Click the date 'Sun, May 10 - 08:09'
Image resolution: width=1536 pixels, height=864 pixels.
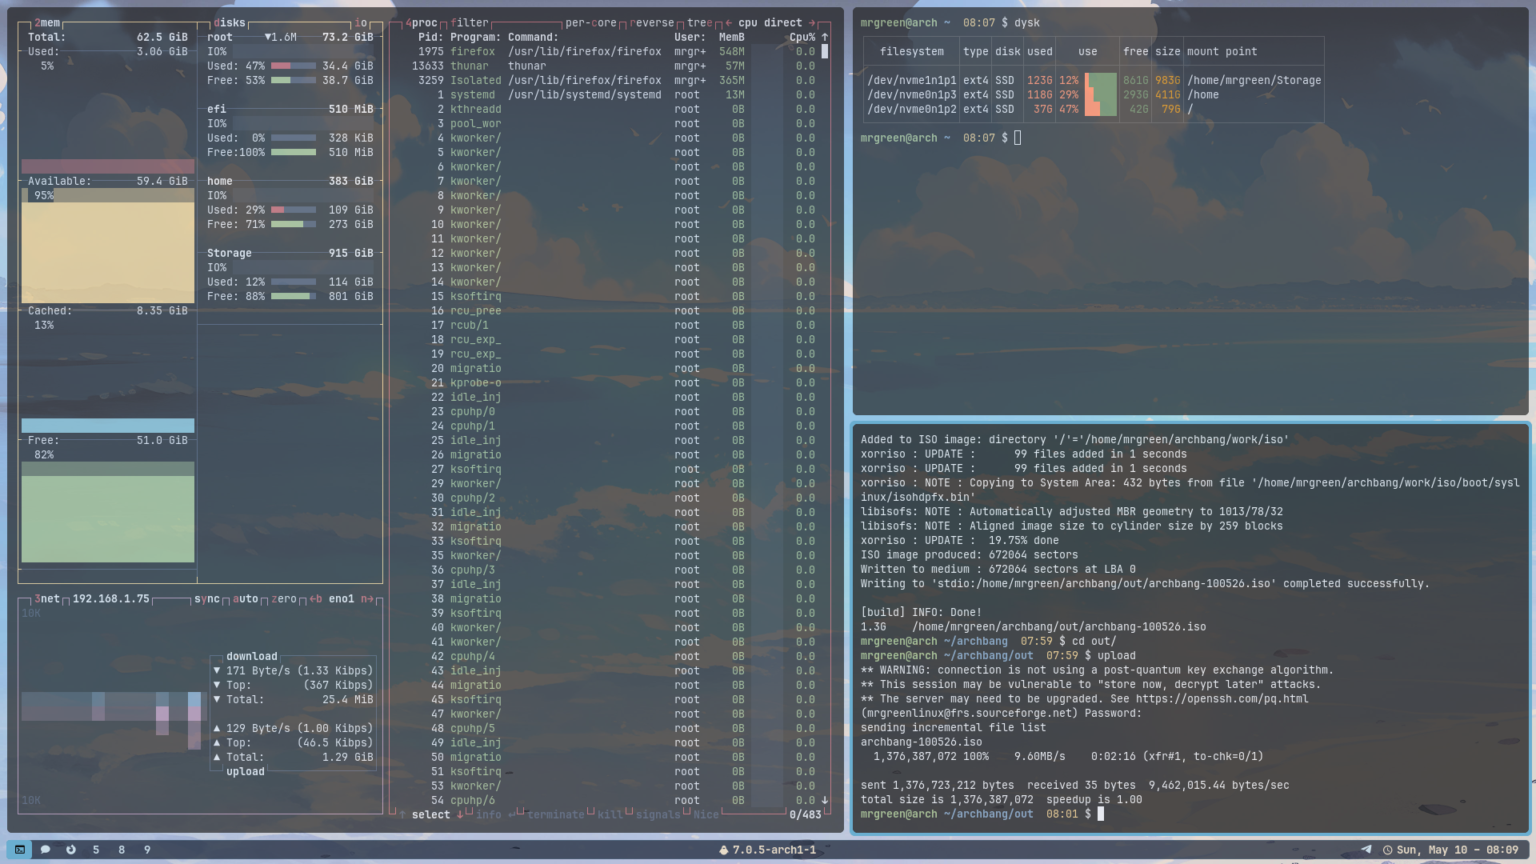pos(1457,850)
